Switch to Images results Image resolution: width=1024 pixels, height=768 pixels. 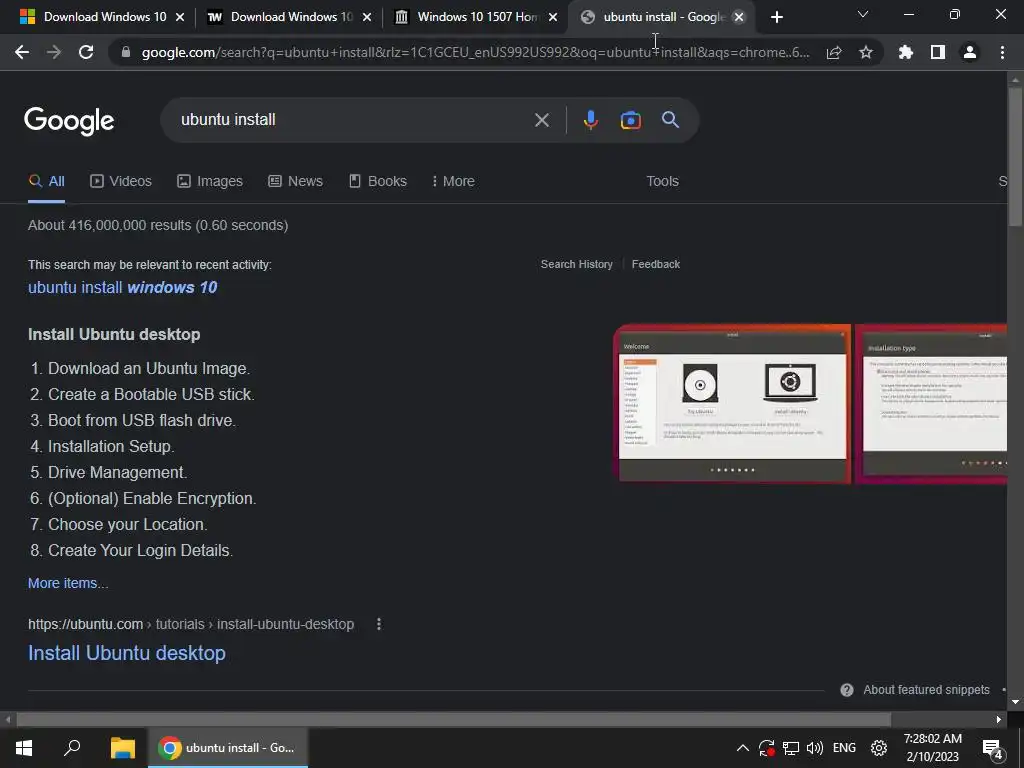(x=210, y=181)
